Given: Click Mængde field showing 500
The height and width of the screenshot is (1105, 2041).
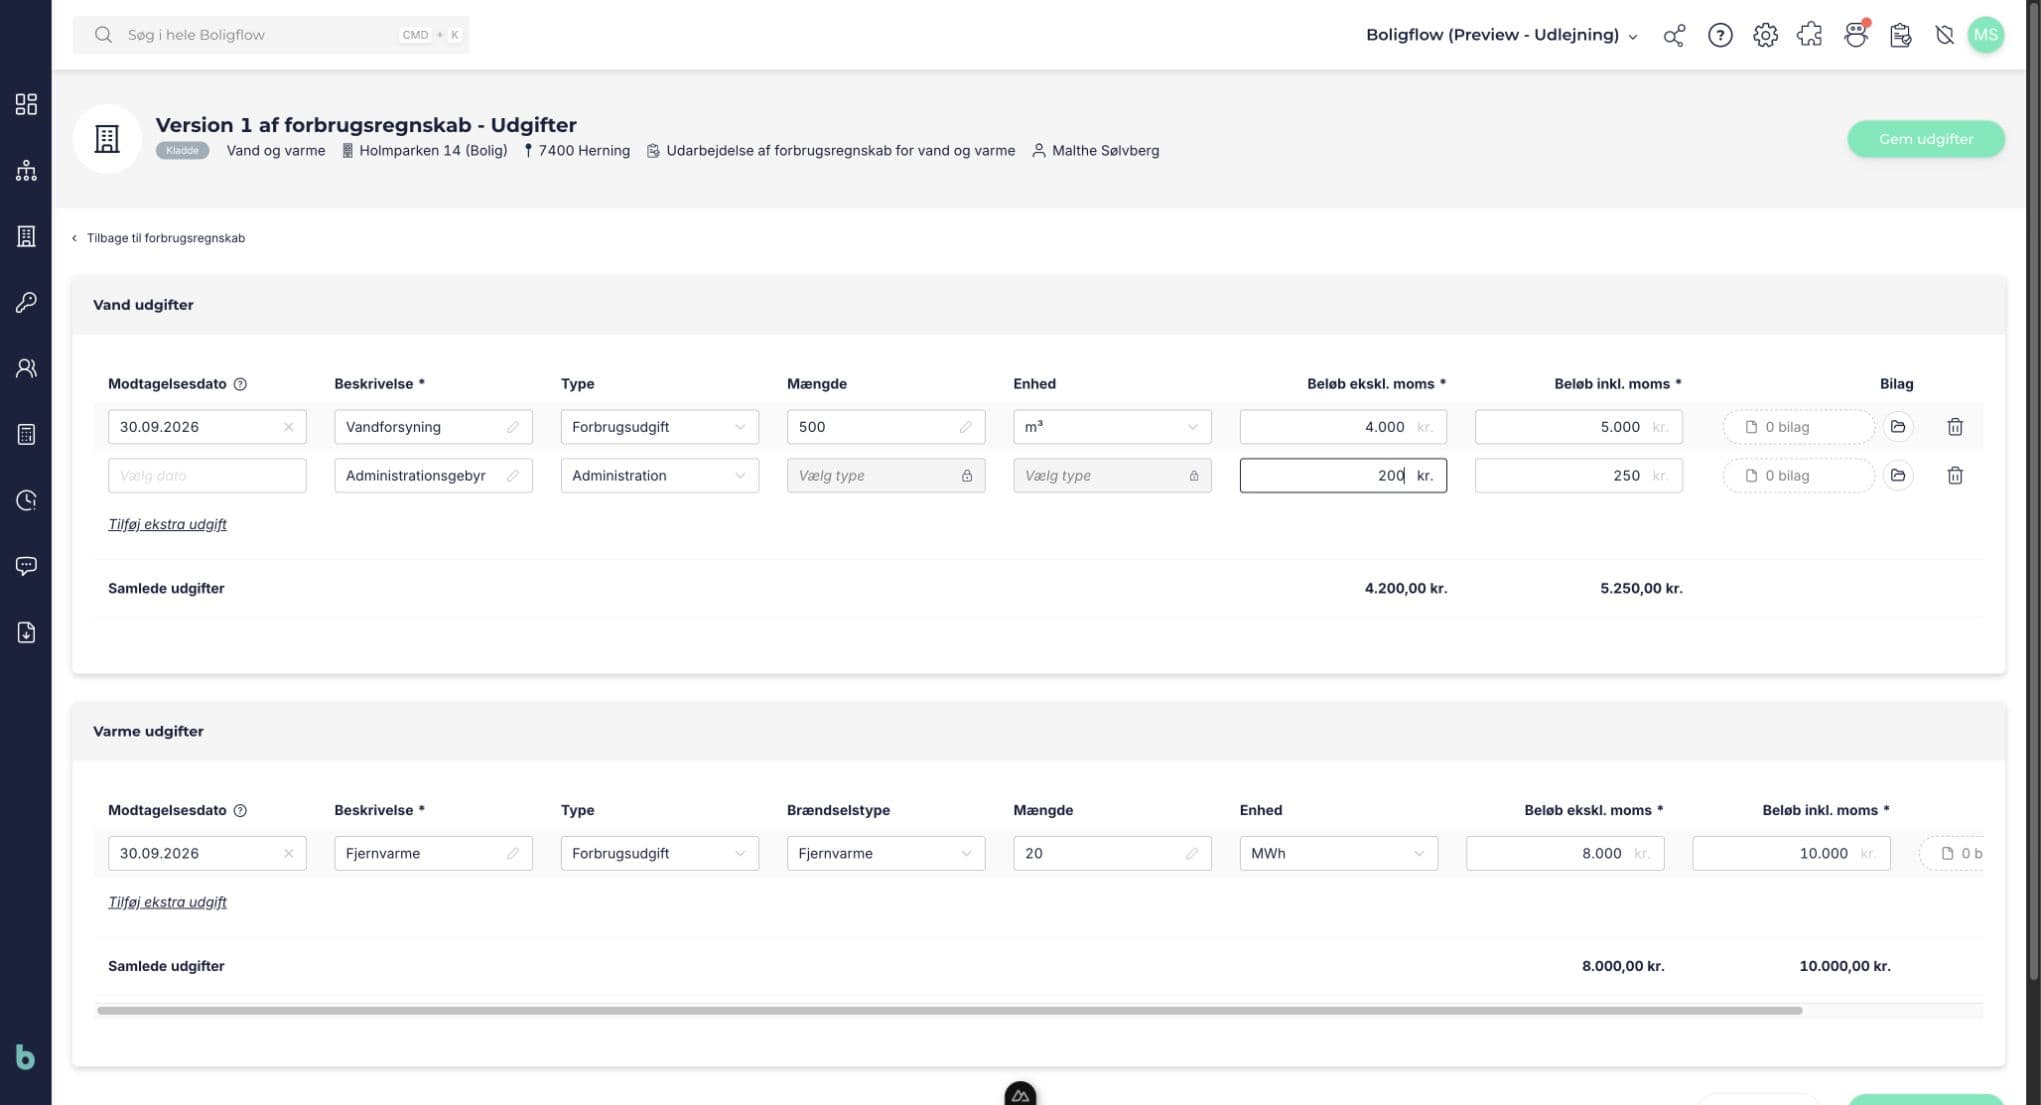Looking at the screenshot, I should (x=886, y=427).
